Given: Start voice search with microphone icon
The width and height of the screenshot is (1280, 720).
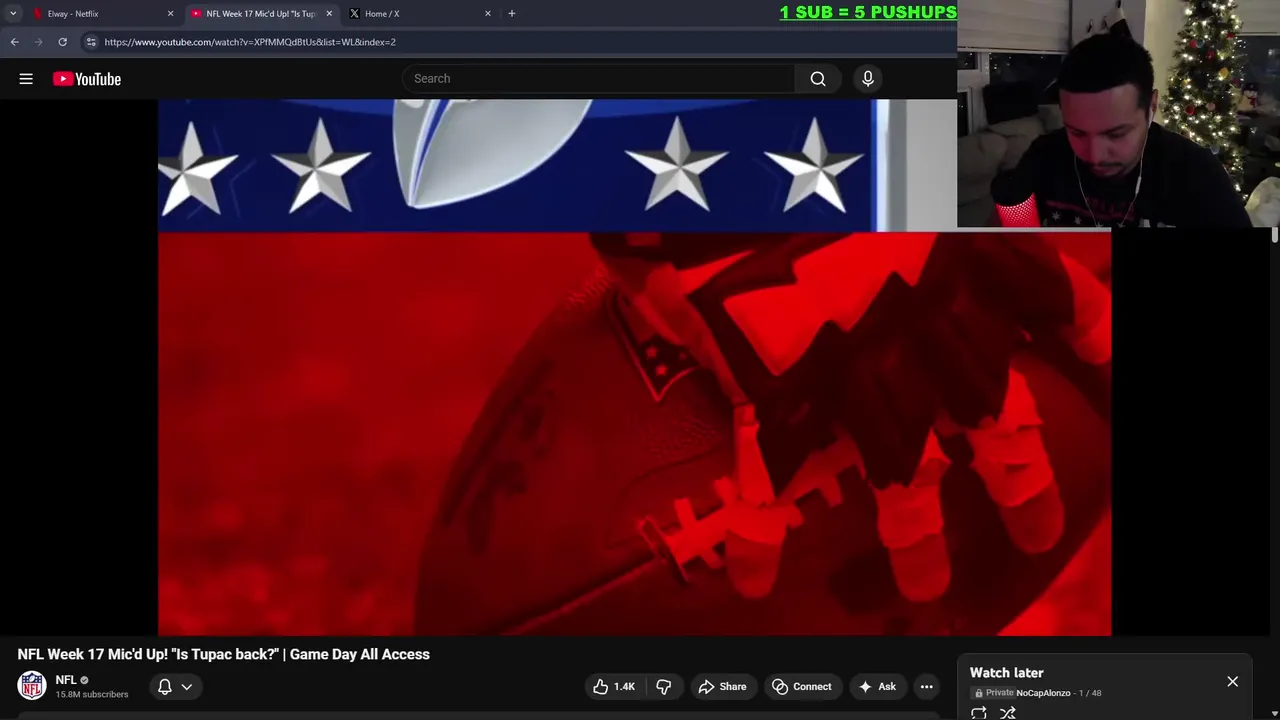Looking at the screenshot, I should click(868, 79).
